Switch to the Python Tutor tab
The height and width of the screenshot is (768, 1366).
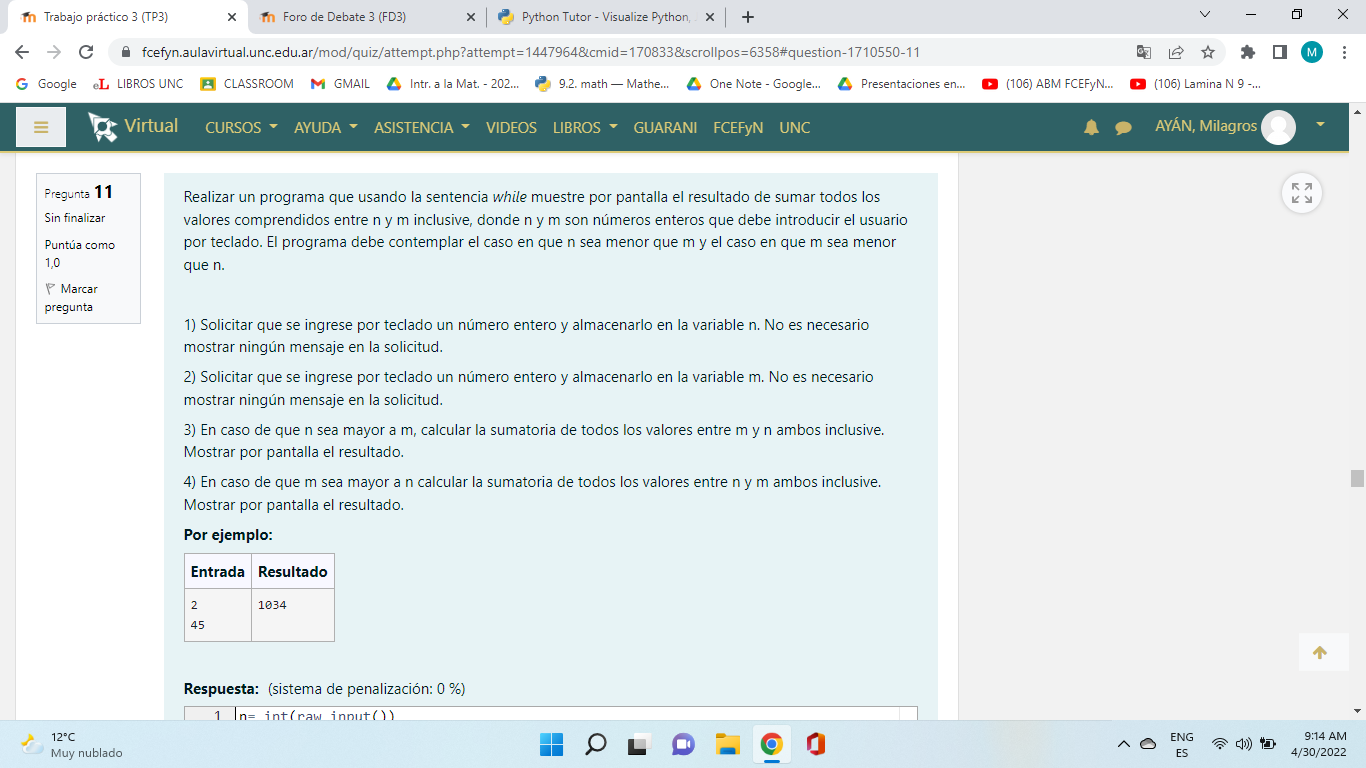pyautogui.click(x=603, y=17)
